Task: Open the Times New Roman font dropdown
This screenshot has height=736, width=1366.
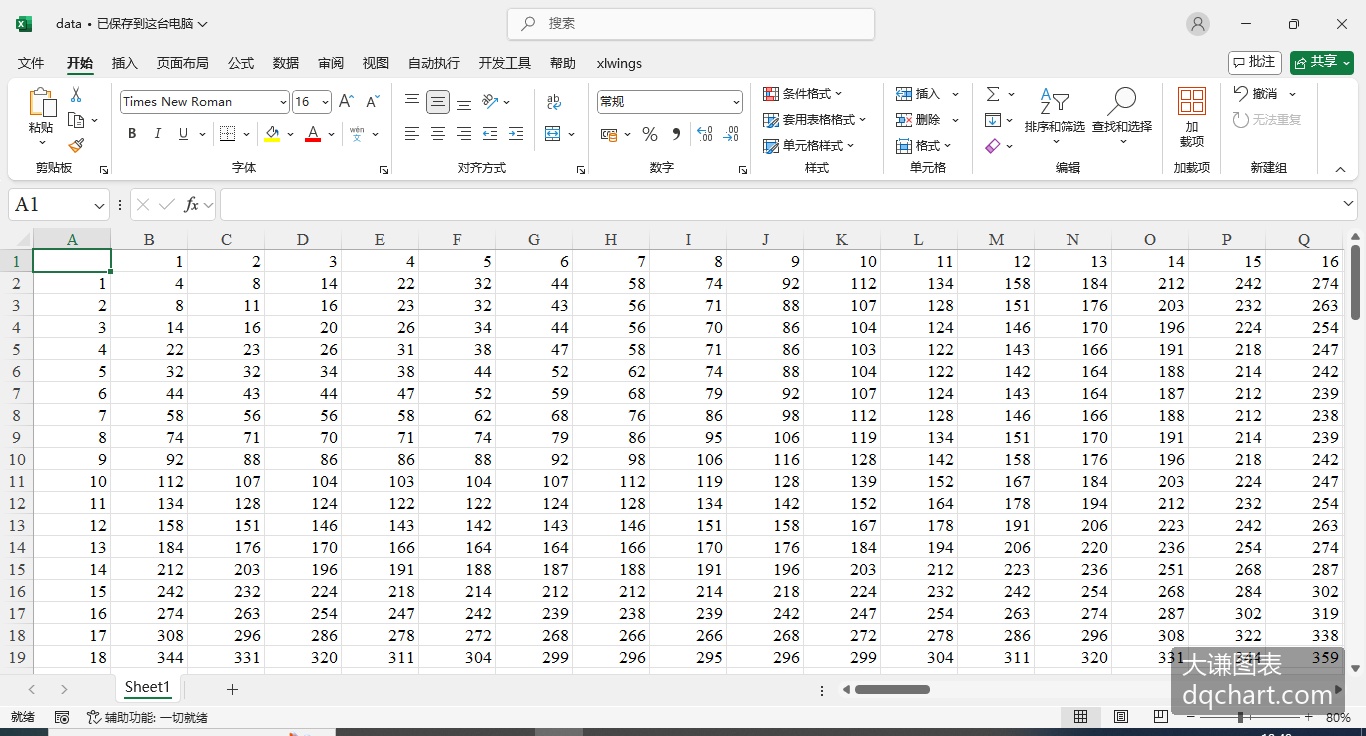Action: point(283,102)
